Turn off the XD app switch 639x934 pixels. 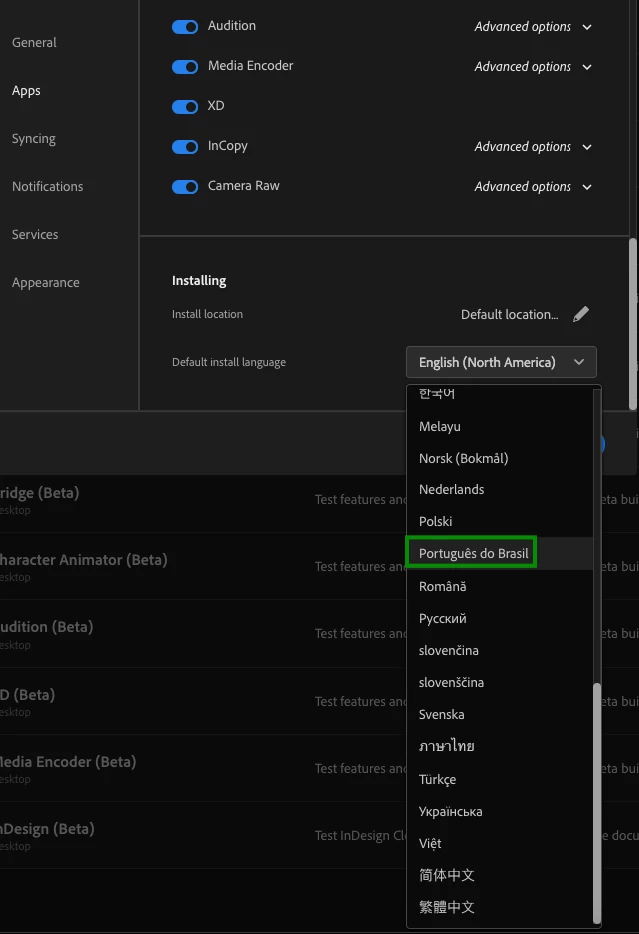point(185,107)
